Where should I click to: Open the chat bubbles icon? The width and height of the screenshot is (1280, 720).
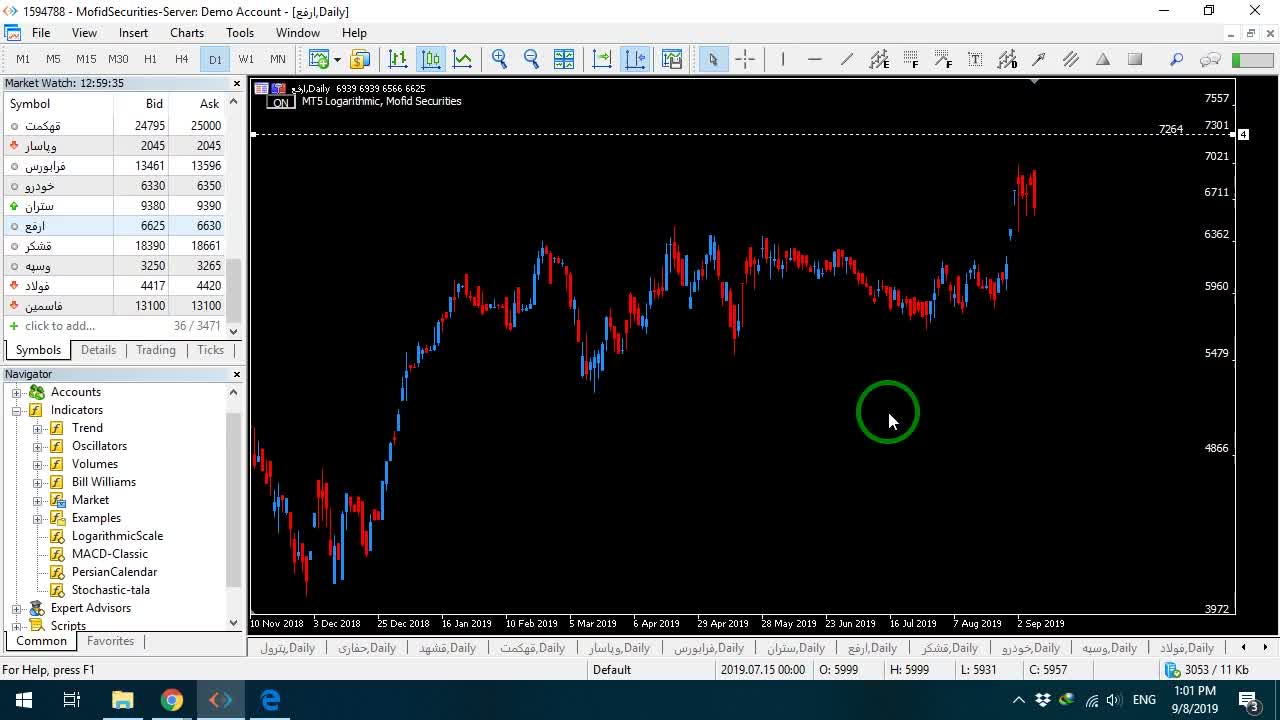[1210, 59]
